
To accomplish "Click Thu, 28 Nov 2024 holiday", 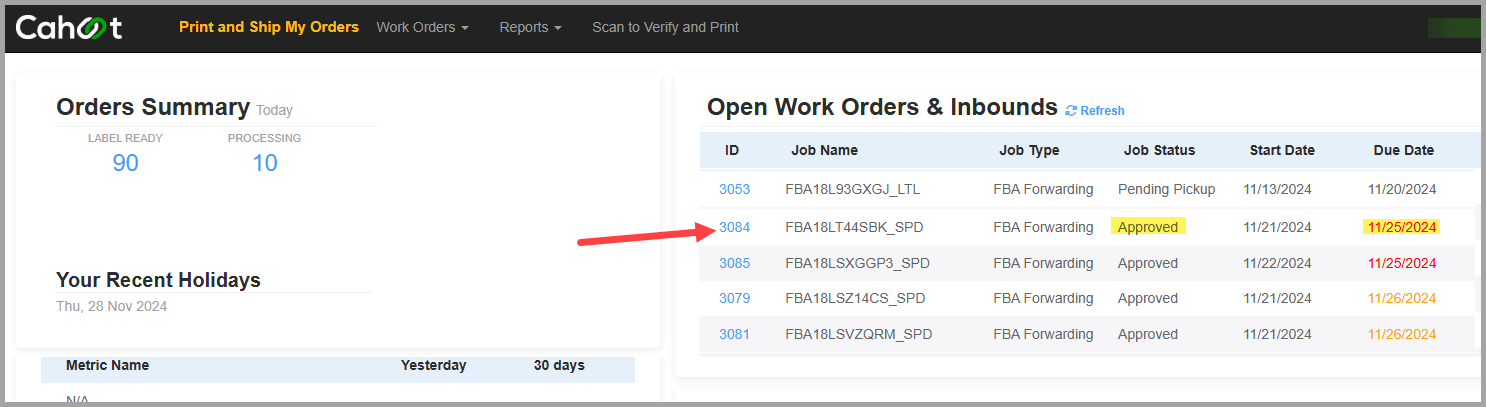I will coord(112,306).
